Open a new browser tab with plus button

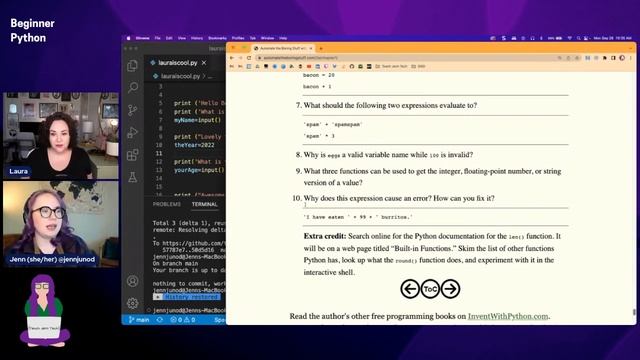[x=321, y=48]
